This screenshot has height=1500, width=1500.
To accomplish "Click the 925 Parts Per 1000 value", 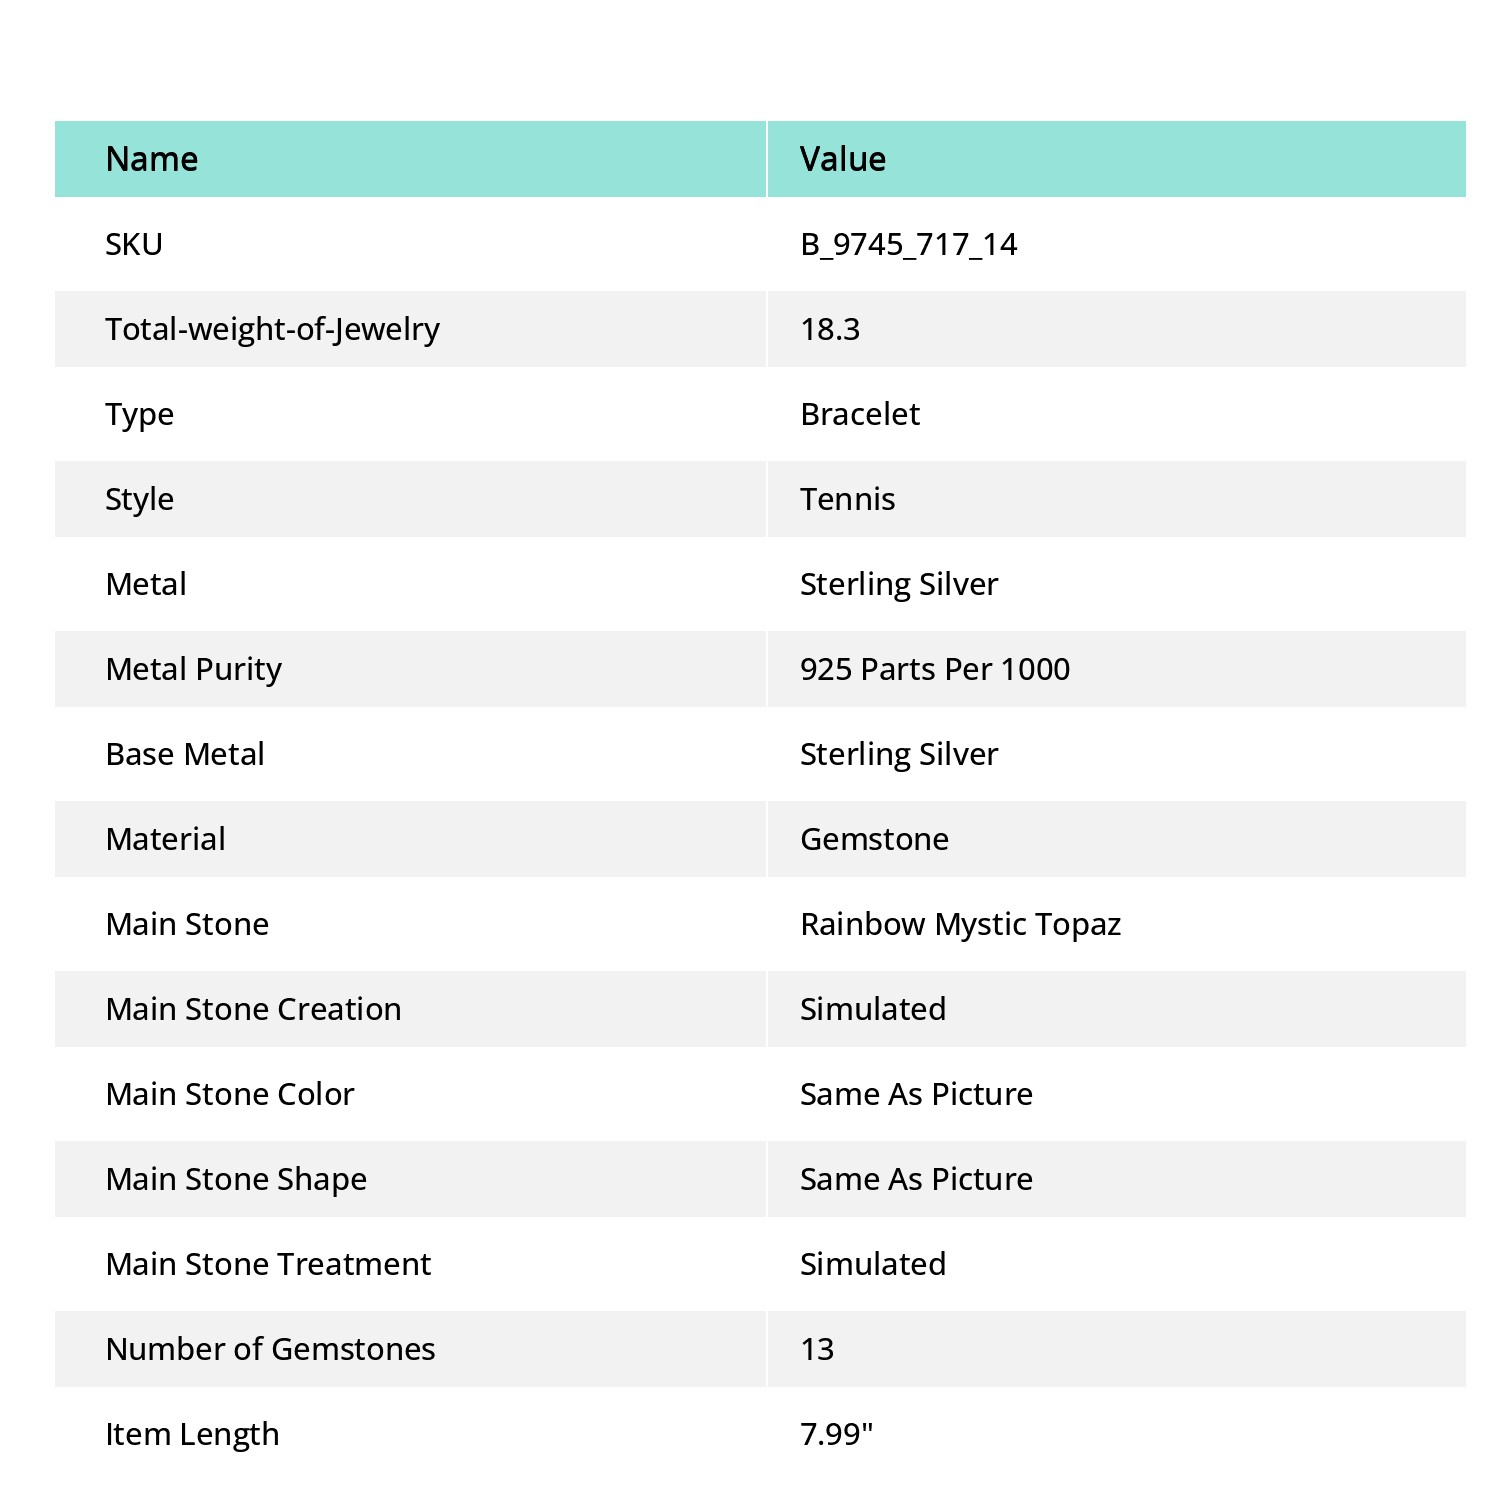I will tap(935, 669).
